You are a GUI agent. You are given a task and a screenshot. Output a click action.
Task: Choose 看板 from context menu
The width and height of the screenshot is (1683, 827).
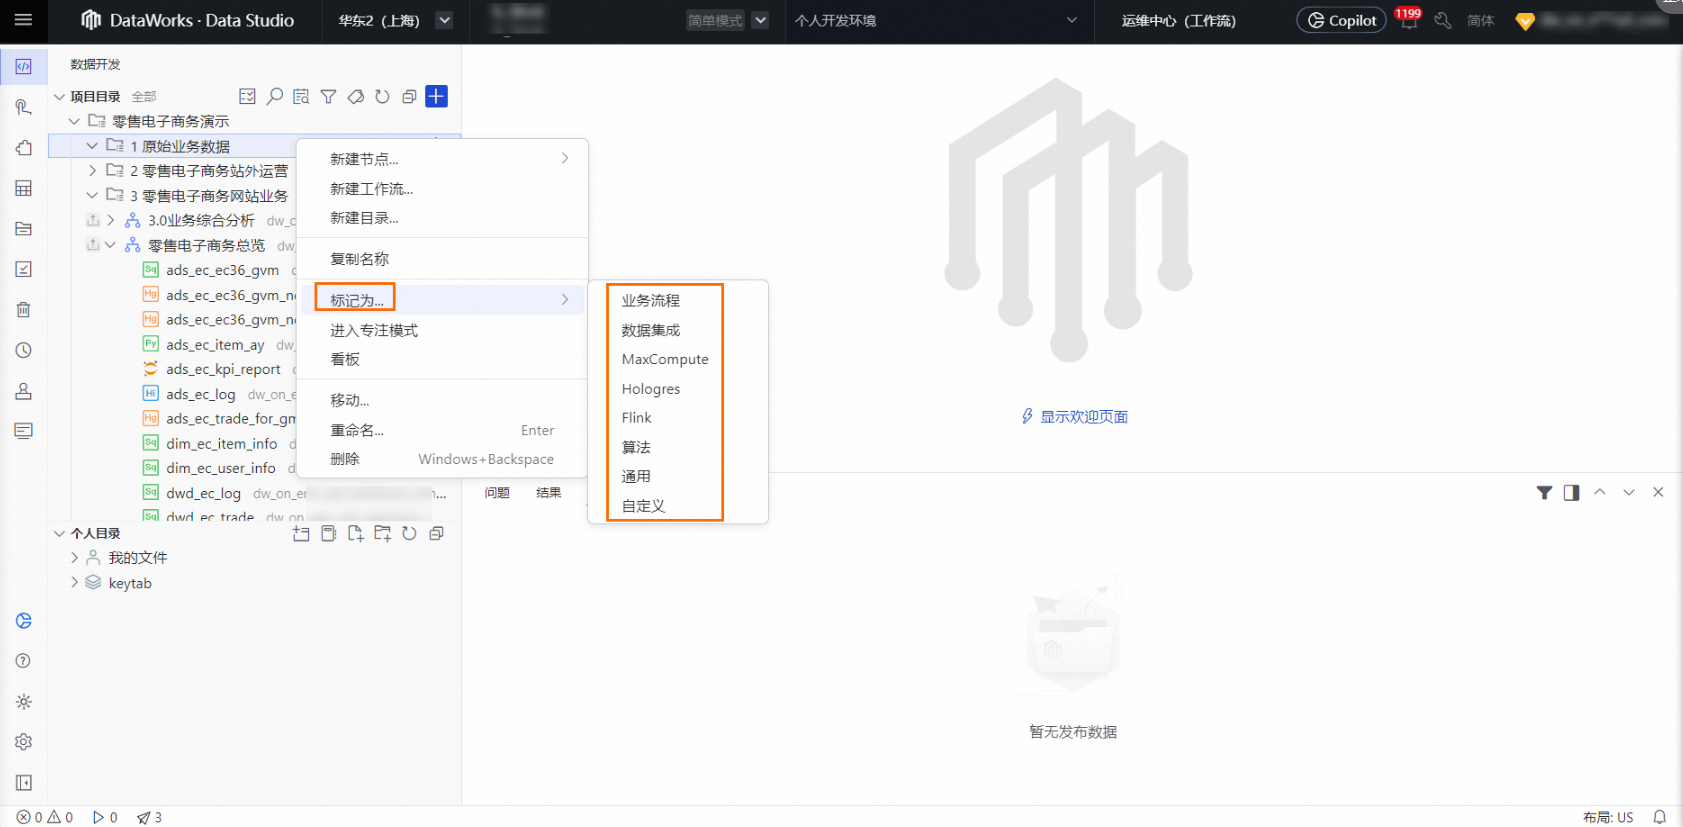[x=442, y=359]
